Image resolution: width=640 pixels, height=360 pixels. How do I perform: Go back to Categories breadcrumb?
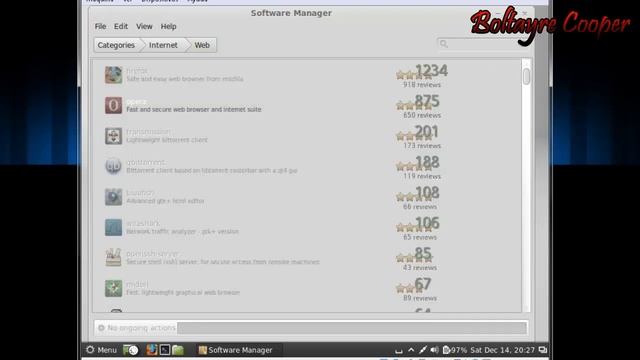tap(116, 45)
